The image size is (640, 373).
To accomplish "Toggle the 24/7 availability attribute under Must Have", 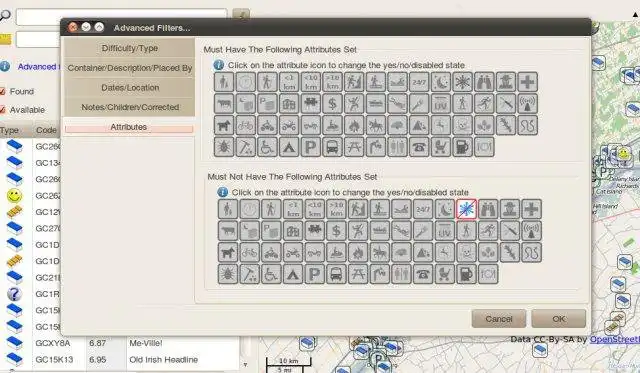I will pos(419,82).
